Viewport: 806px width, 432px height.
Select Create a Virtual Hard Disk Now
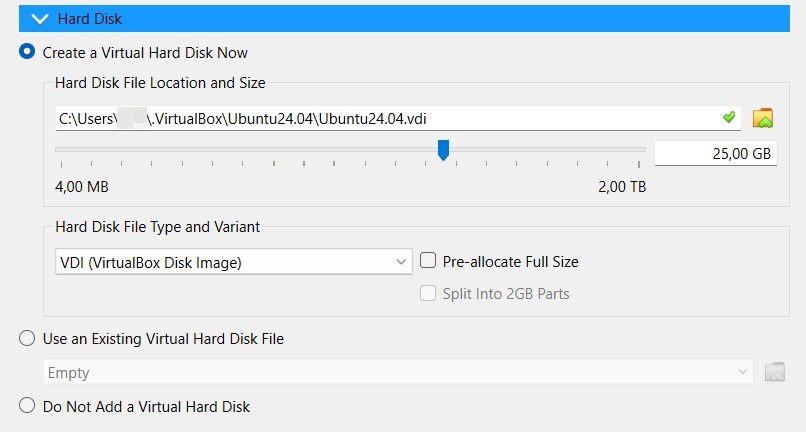27,52
